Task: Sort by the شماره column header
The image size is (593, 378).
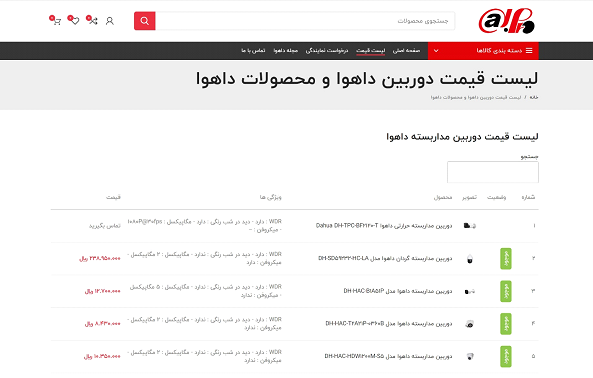Action: (528, 197)
